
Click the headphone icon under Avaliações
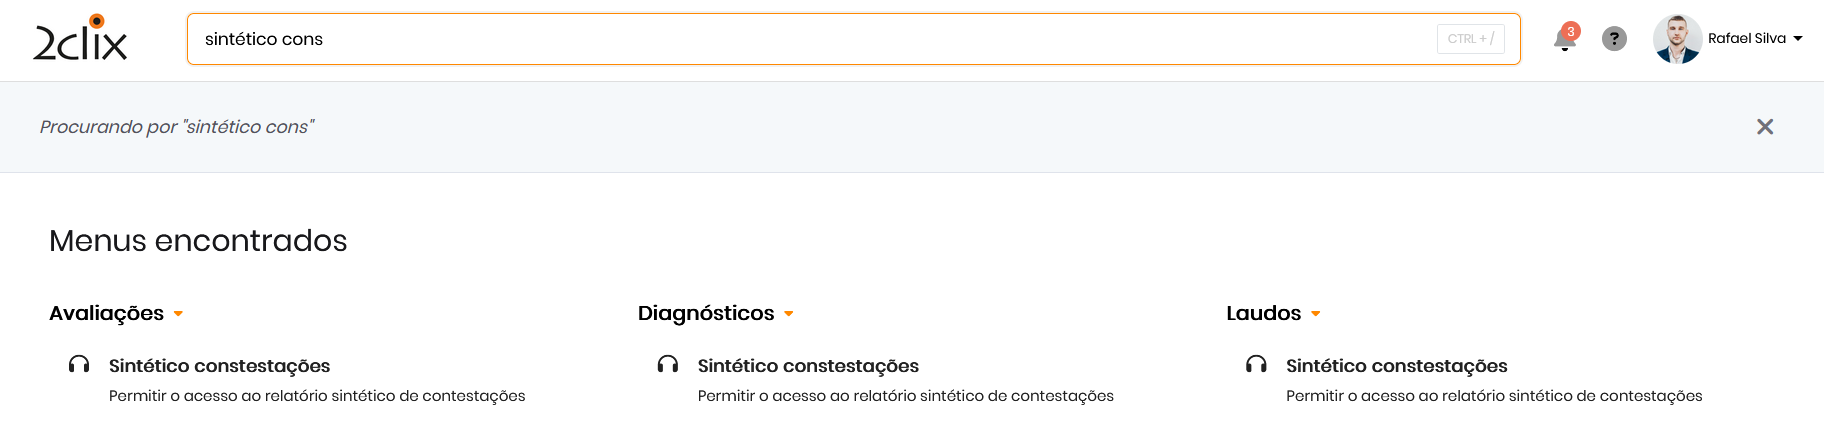79,365
